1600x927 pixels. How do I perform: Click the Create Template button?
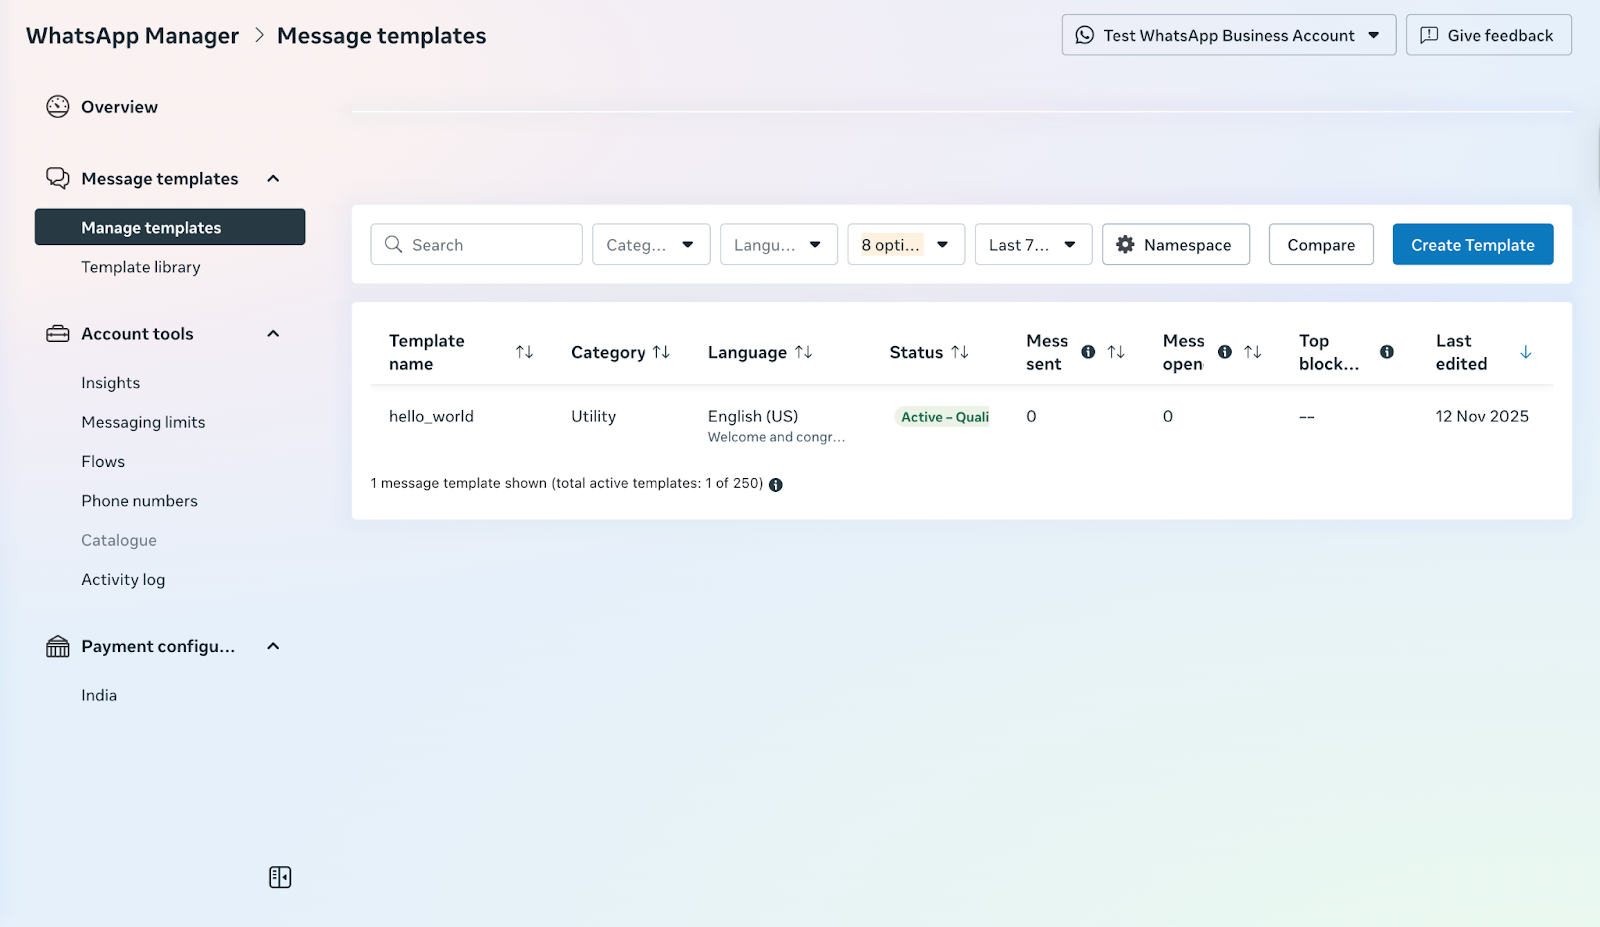(x=1473, y=245)
